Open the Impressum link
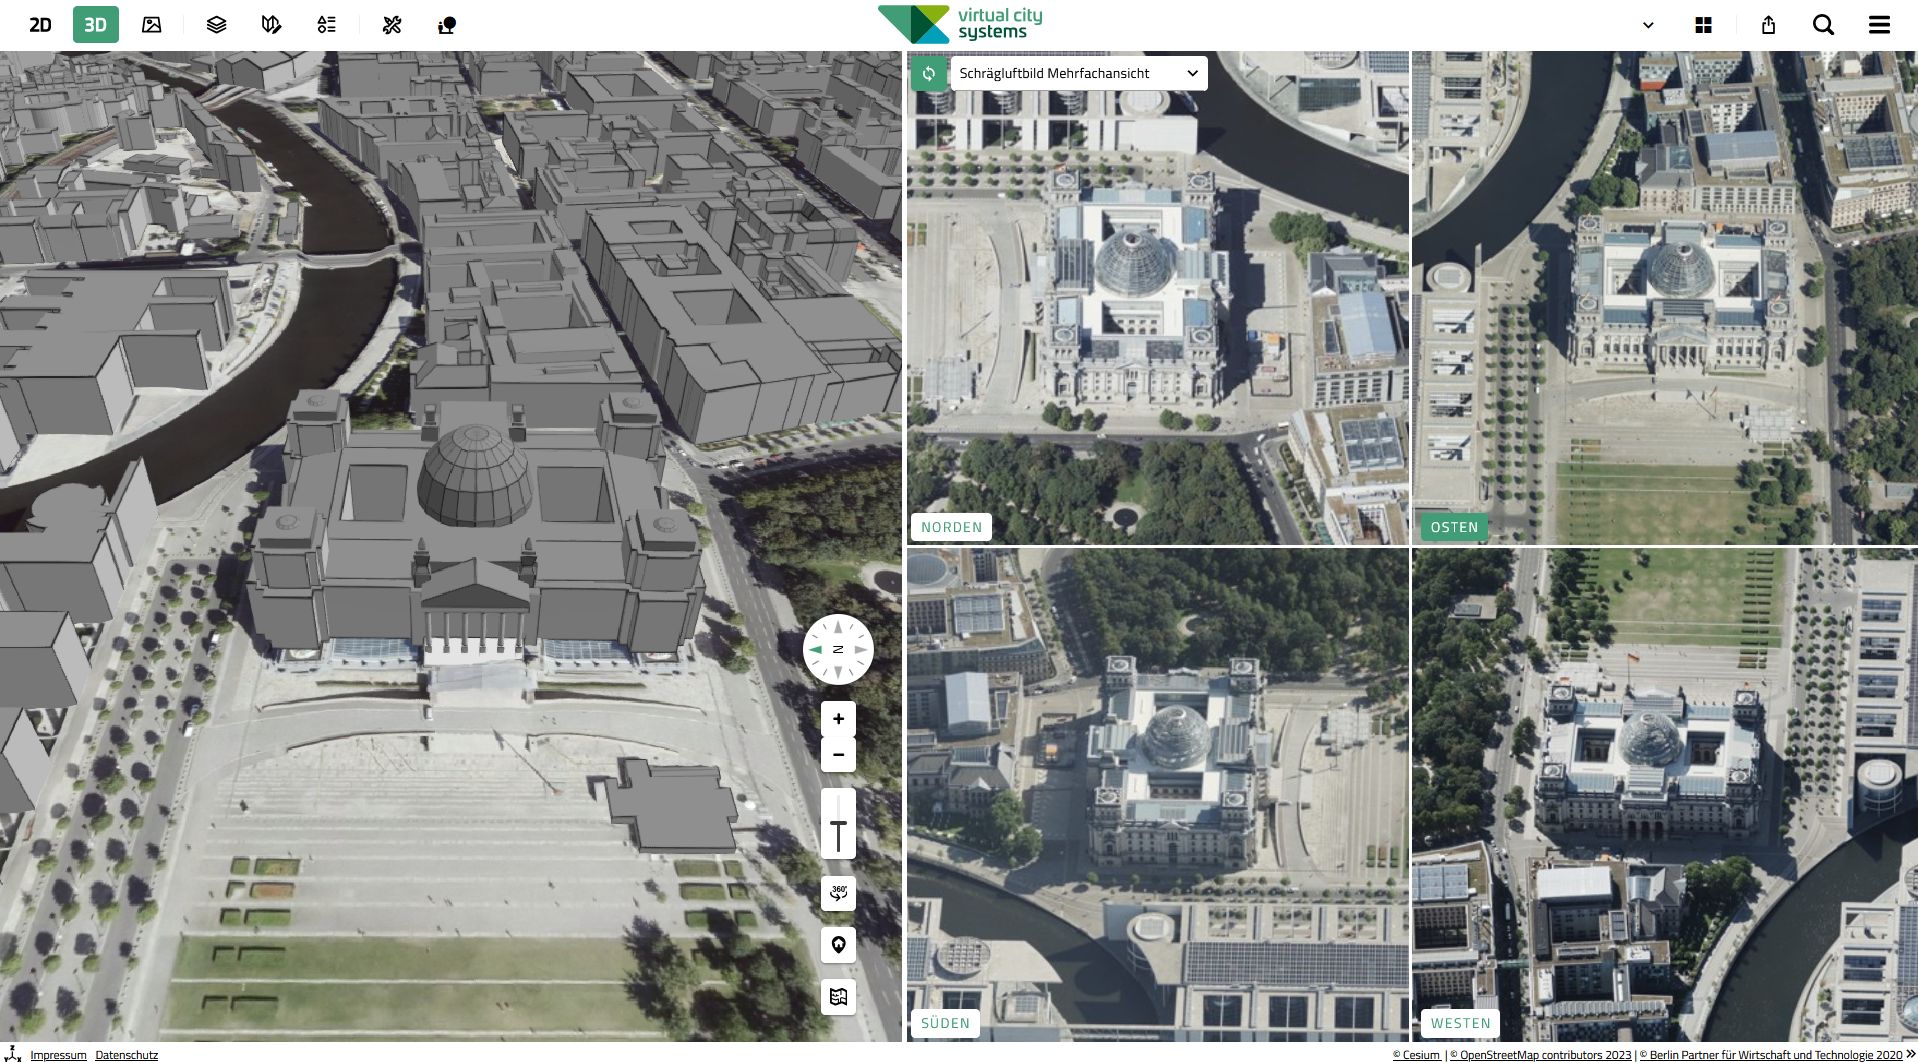 (58, 1054)
